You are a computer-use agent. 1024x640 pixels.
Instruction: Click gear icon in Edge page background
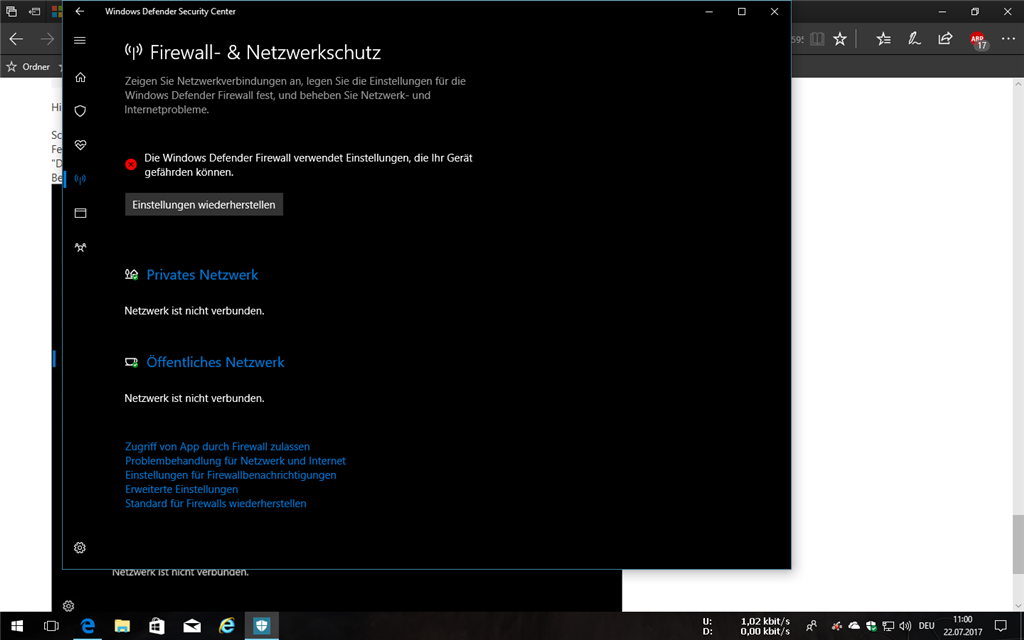(x=69, y=606)
